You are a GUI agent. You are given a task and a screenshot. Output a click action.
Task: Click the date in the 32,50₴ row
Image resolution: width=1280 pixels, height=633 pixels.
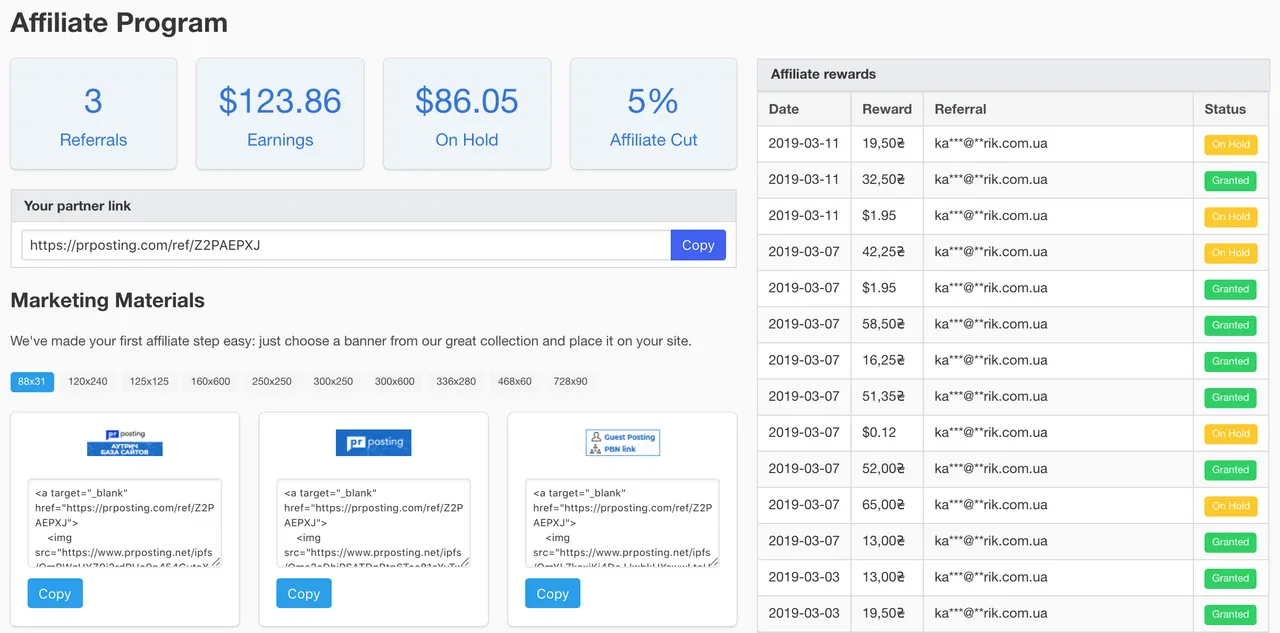[x=804, y=180]
